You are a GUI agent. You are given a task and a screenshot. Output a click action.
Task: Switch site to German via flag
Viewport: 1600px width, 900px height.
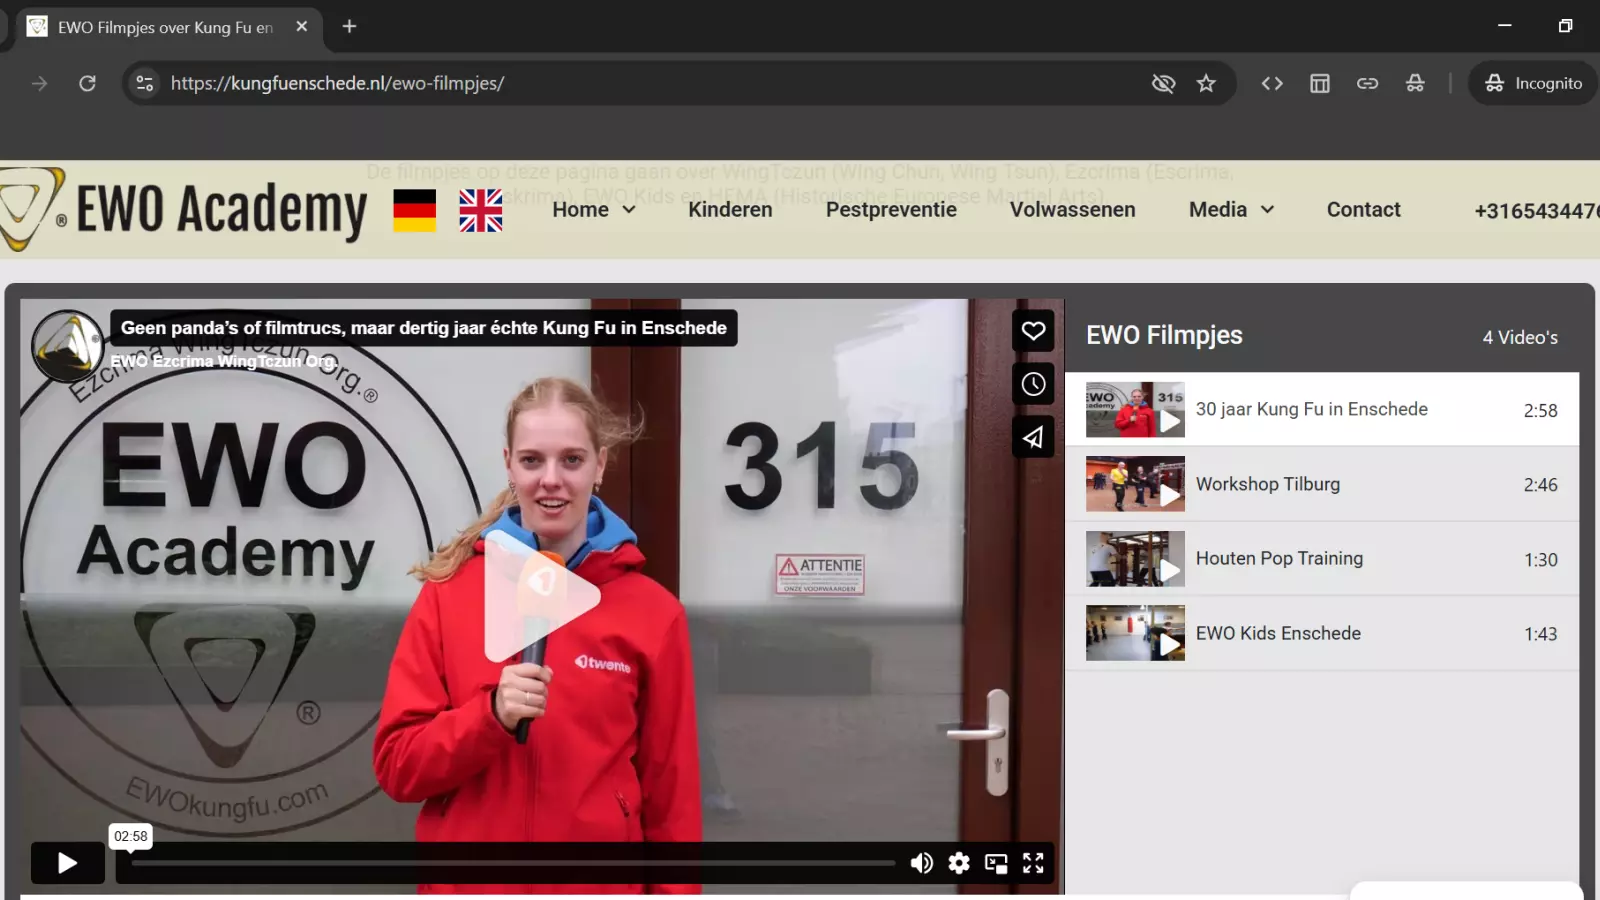click(x=414, y=211)
